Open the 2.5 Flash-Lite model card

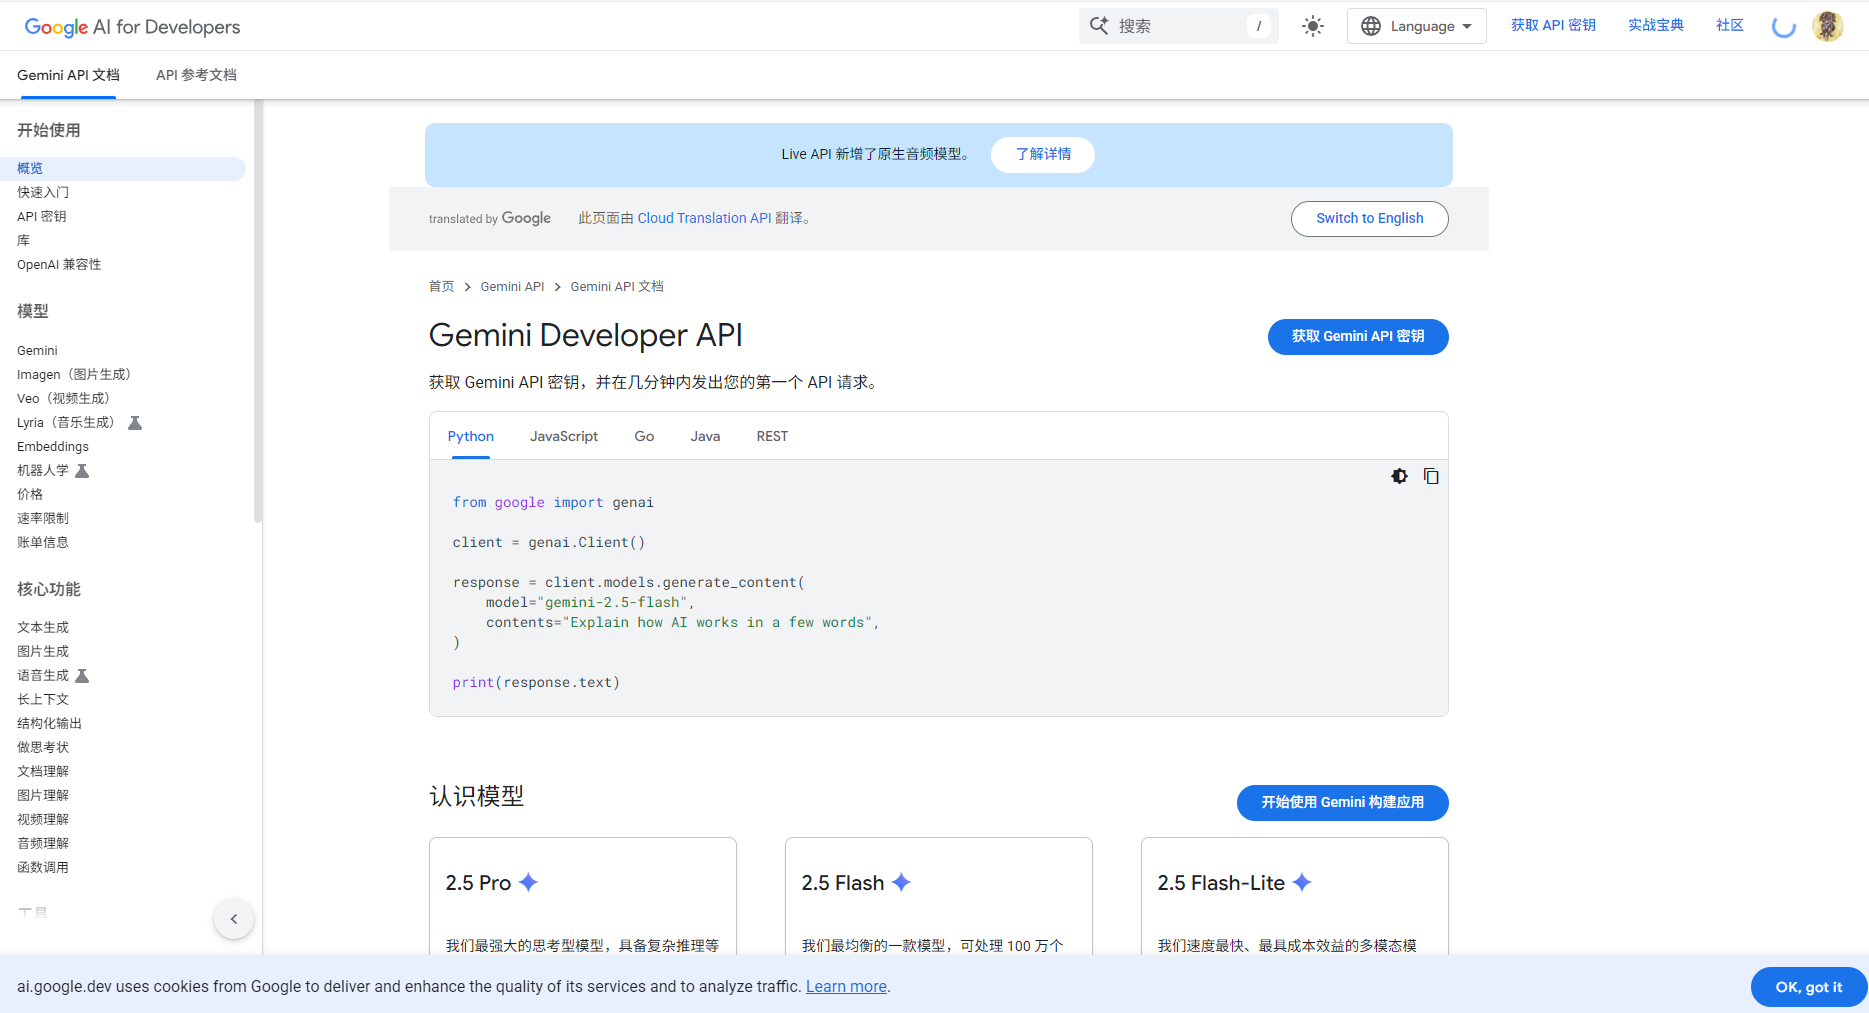pos(1295,896)
